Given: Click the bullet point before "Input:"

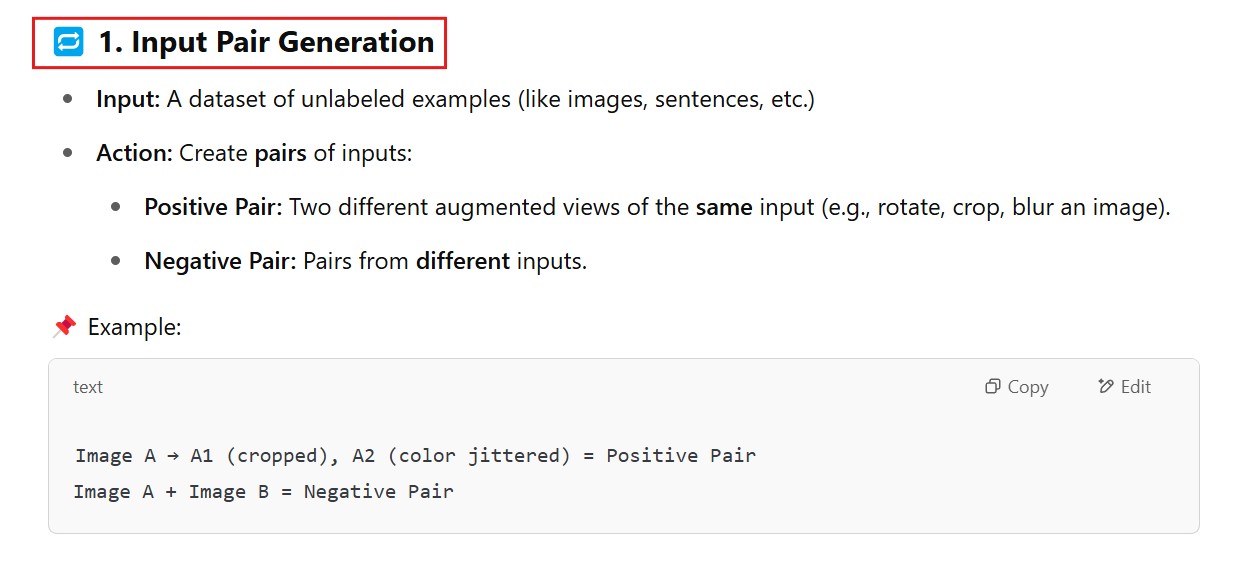Looking at the screenshot, I should [x=68, y=100].
